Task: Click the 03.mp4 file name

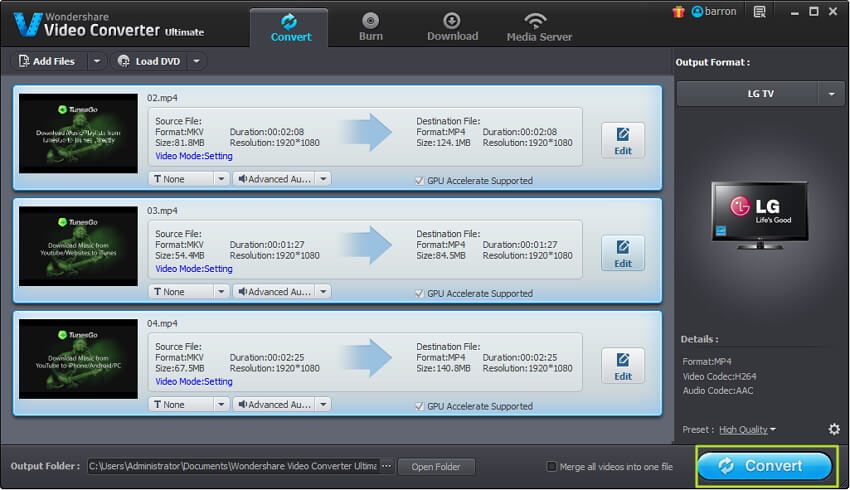Action: (x=162, y=211)
